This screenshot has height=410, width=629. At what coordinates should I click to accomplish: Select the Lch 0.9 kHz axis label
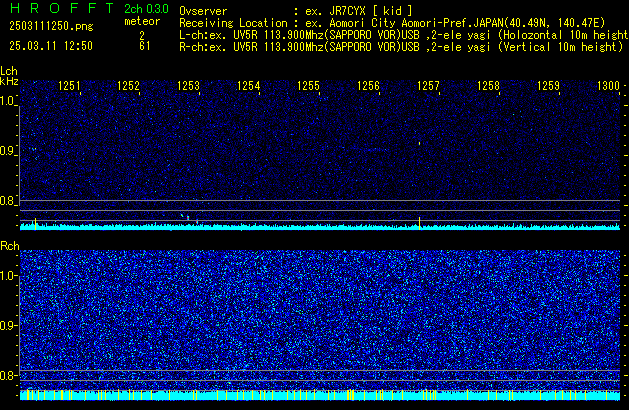pyautogui.click(x=7, y=151)
